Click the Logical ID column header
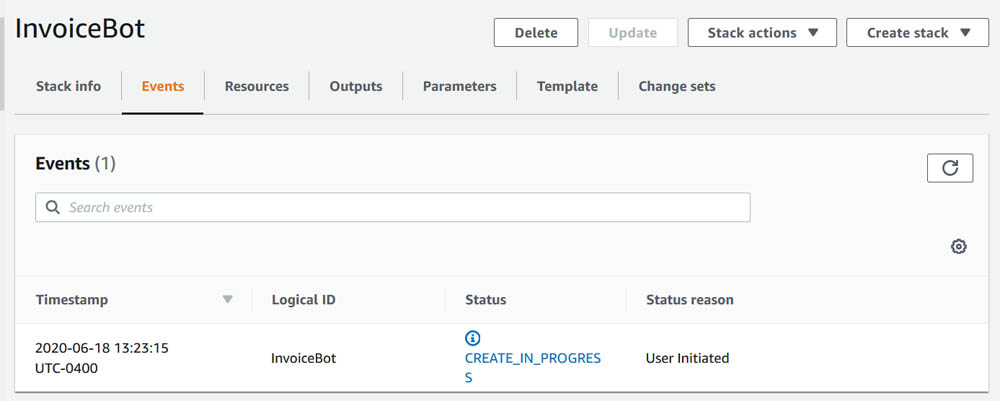The width and height of the screenshot is (1000, 401). click(x=304, y=300)
